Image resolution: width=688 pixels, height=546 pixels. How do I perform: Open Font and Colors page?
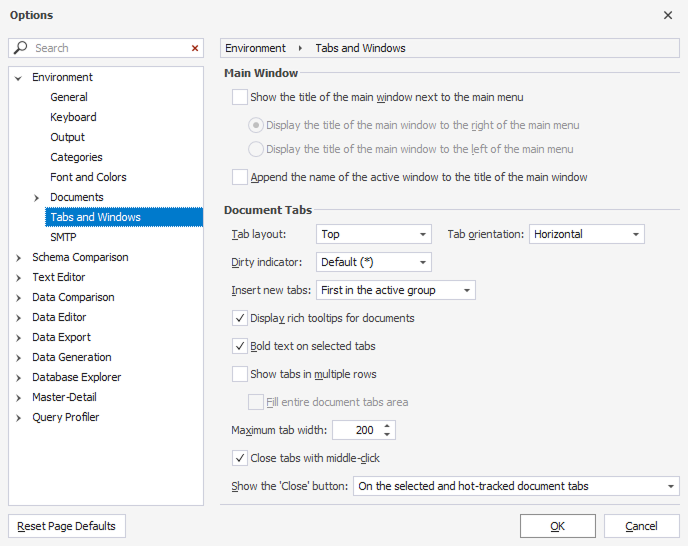(88, 177)
